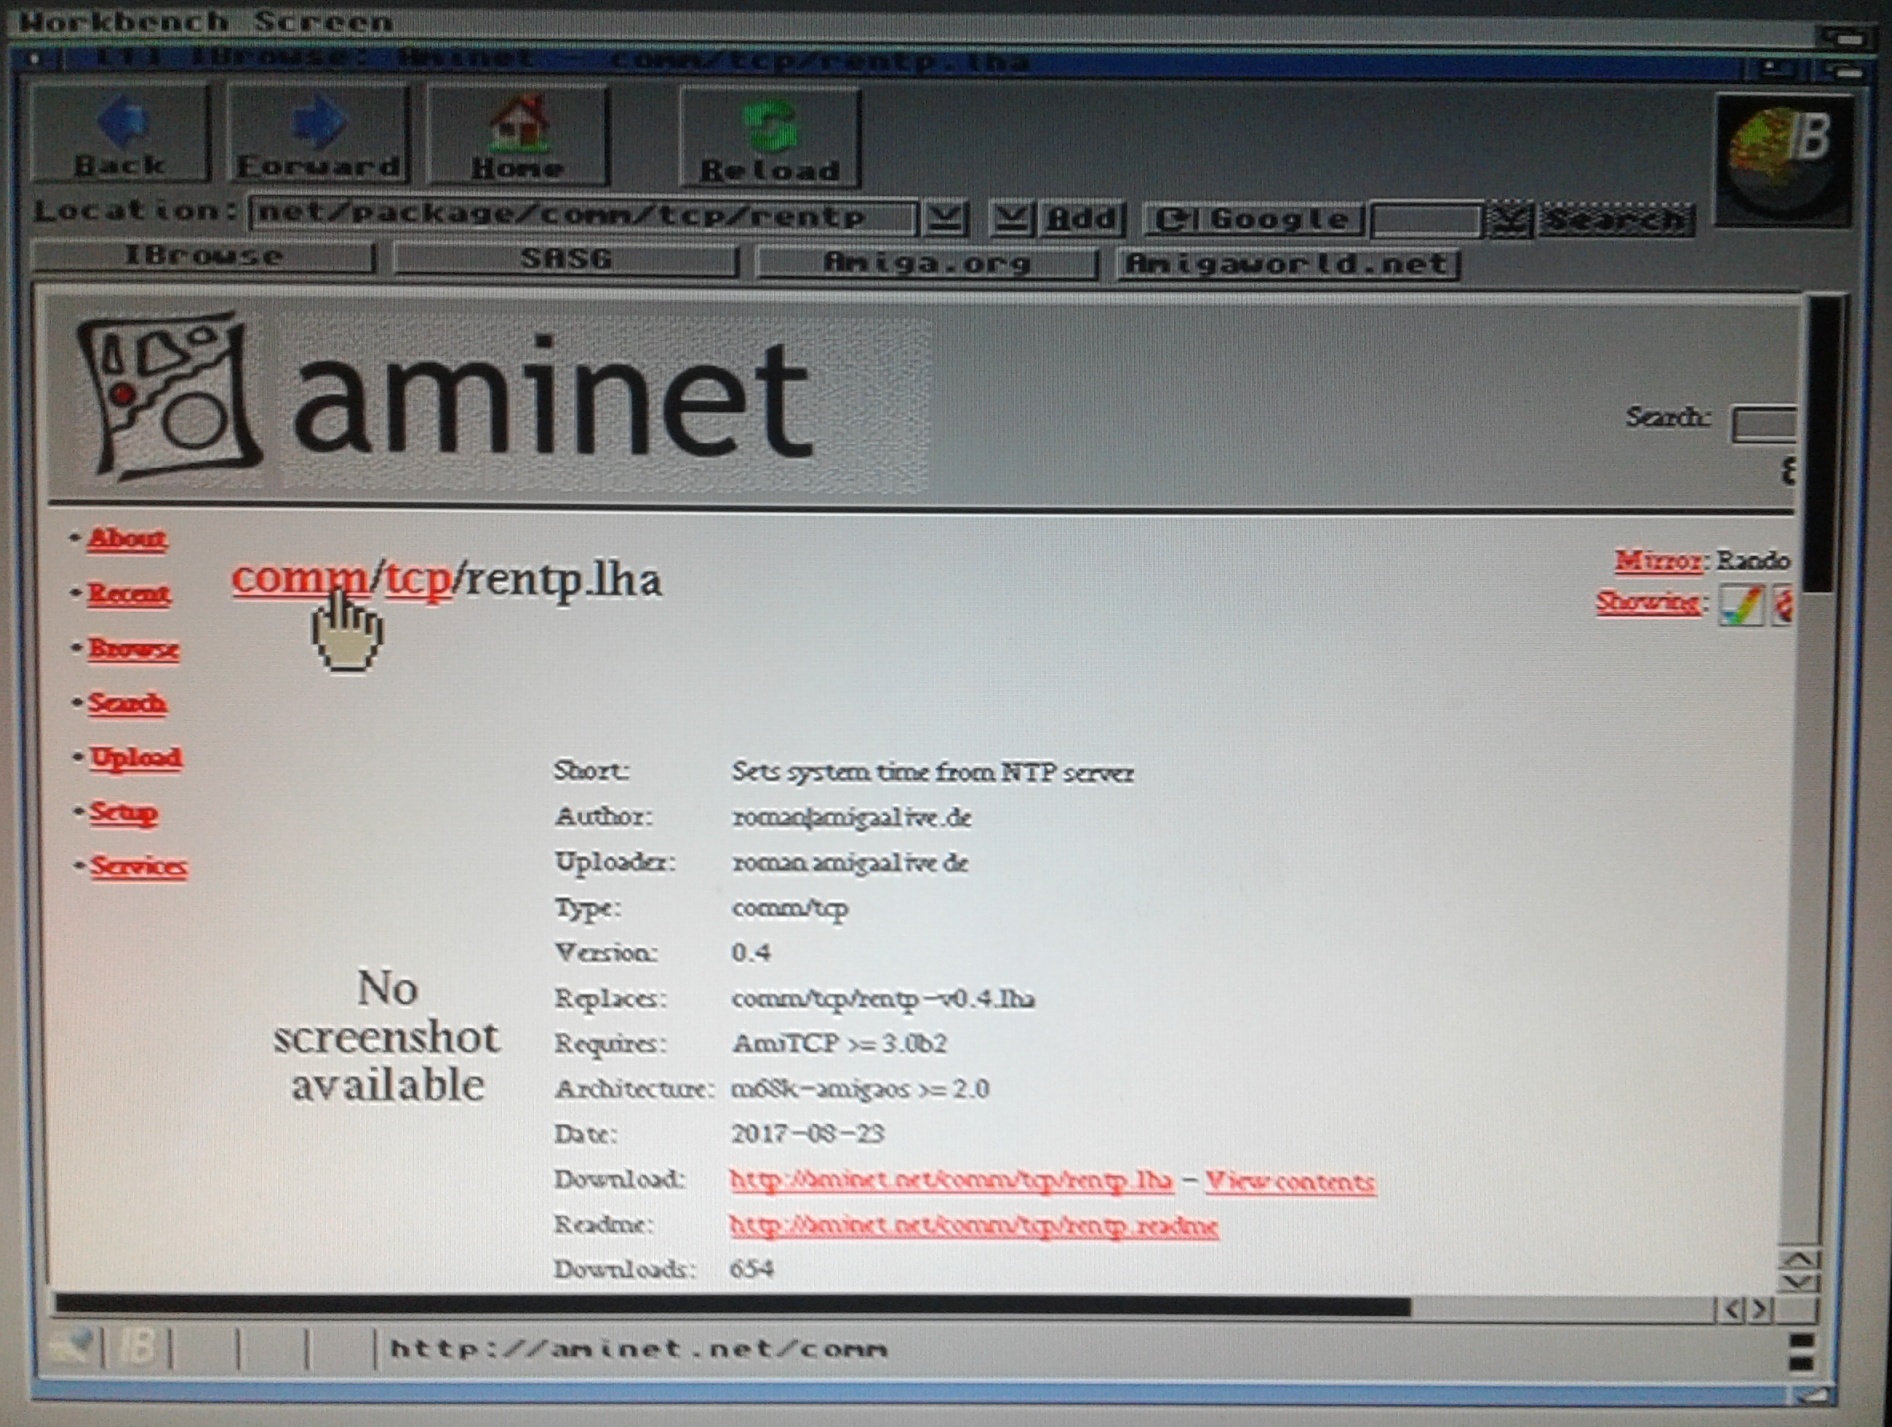Click the Aminet page search field
Image resolution: width=1892 pixels, height=1427 pixels.
click(1764, 423)
